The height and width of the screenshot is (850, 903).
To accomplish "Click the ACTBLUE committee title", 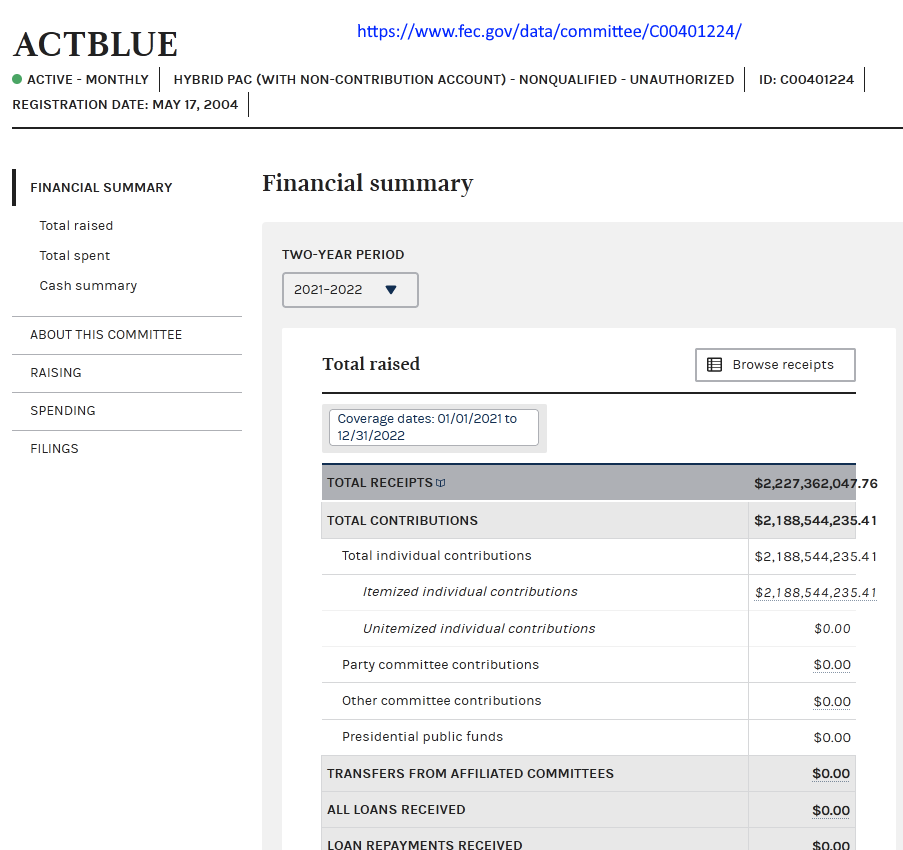I will (x=96, y=44).
